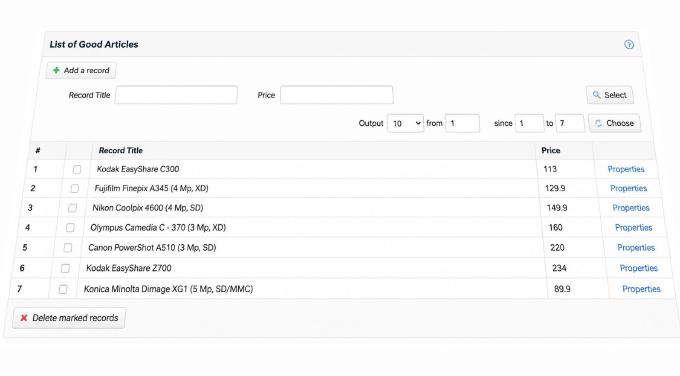Click the 'Kodak EasyShare C300' title text
Image resolution: width=680 pixels, height=376 pixels.
pyautogui.click(x=138, y=169)
